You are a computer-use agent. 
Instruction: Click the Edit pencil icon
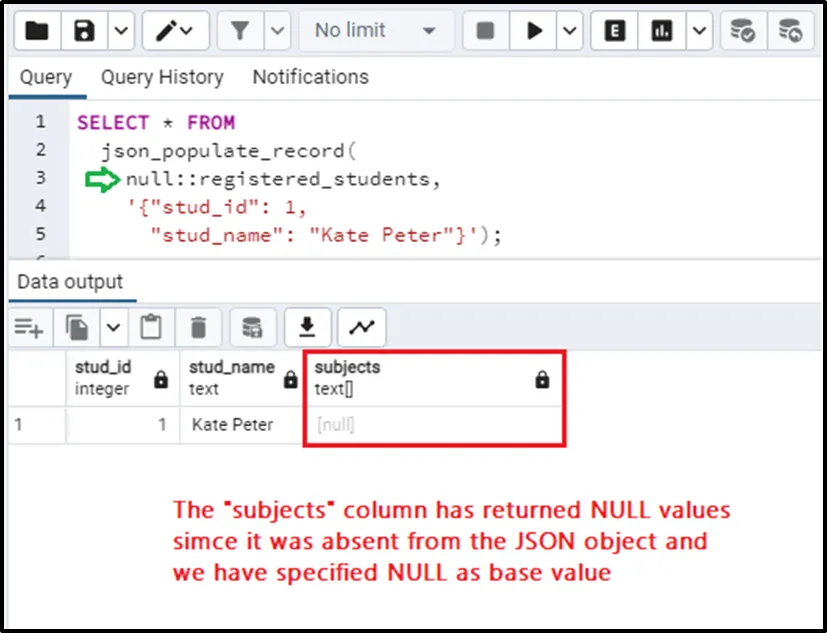click(166, 31)
